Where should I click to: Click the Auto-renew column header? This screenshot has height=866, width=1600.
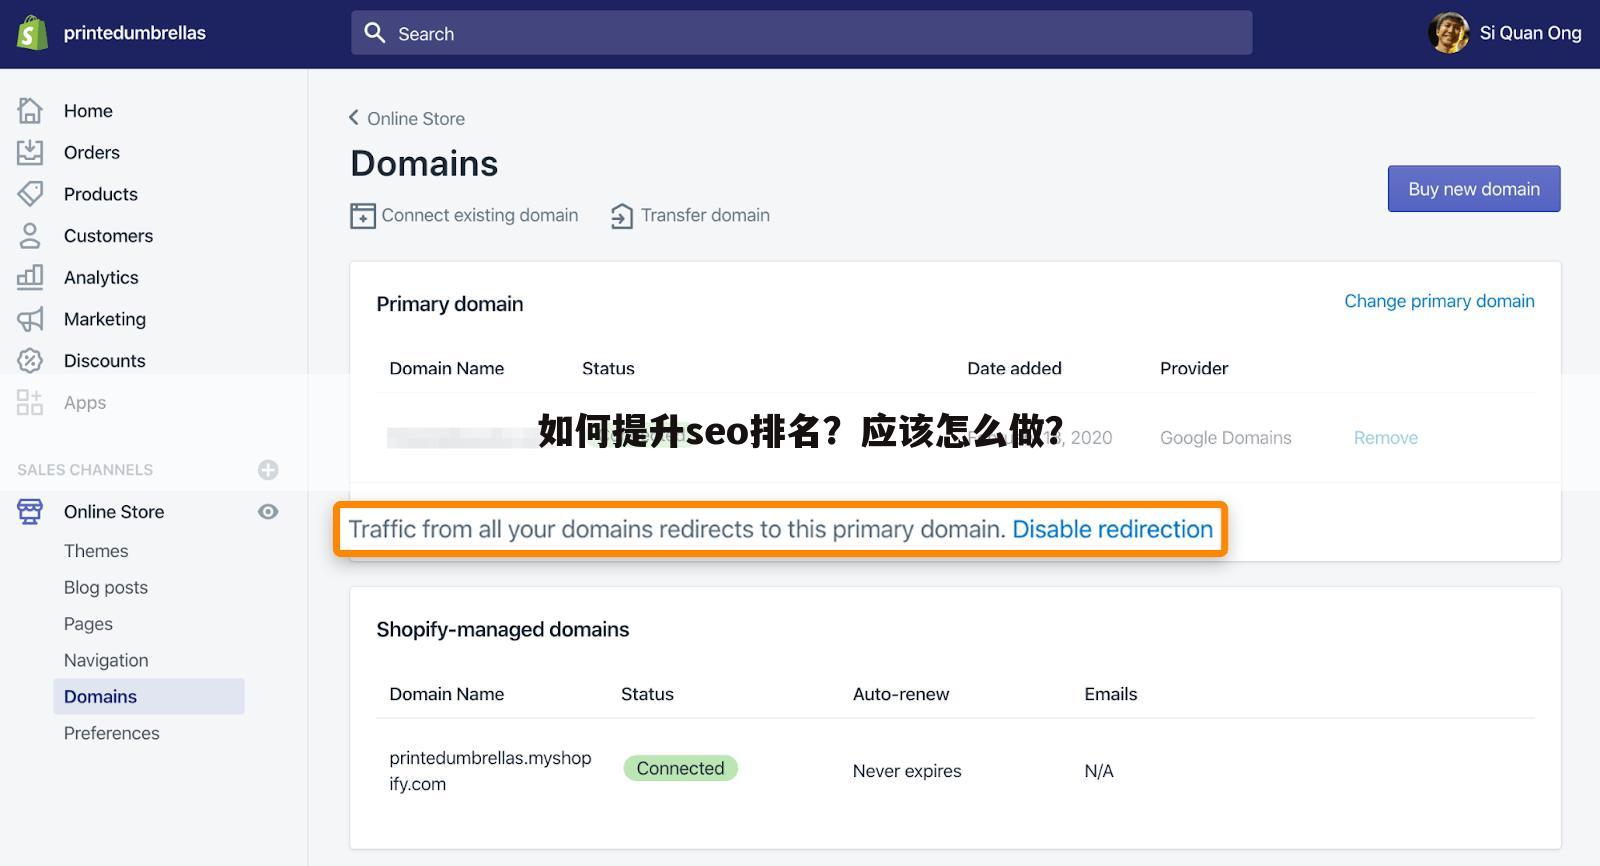point(901,694)
